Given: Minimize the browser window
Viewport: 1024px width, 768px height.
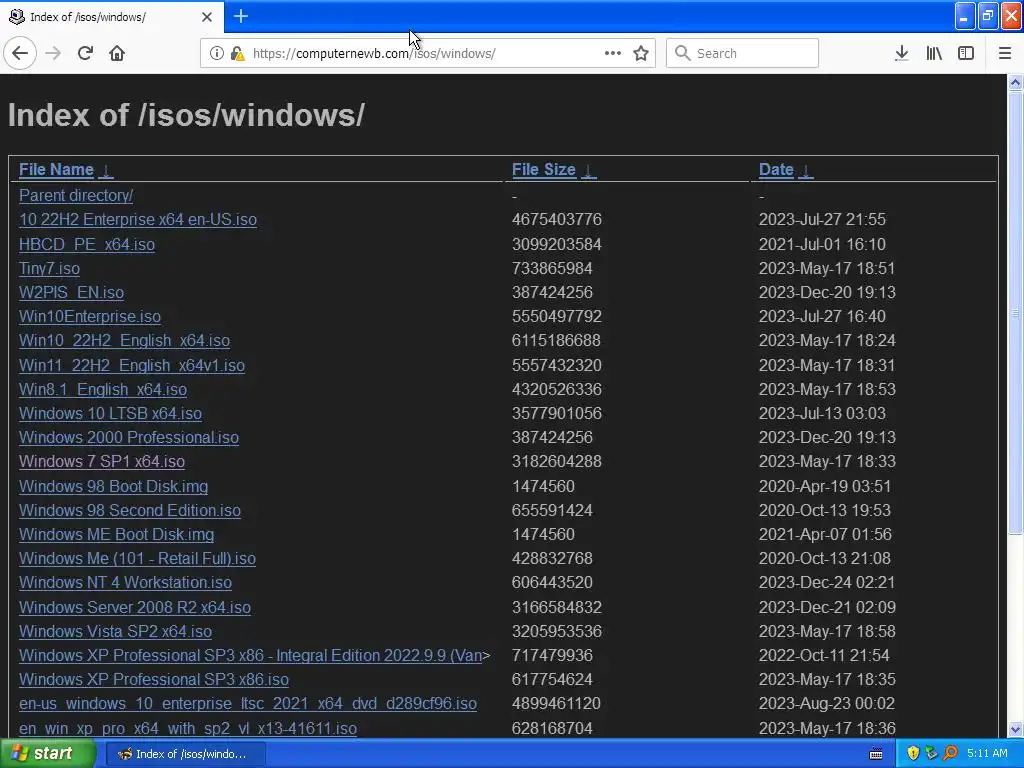Looking at the screenshot, I should tap(965, 16).
